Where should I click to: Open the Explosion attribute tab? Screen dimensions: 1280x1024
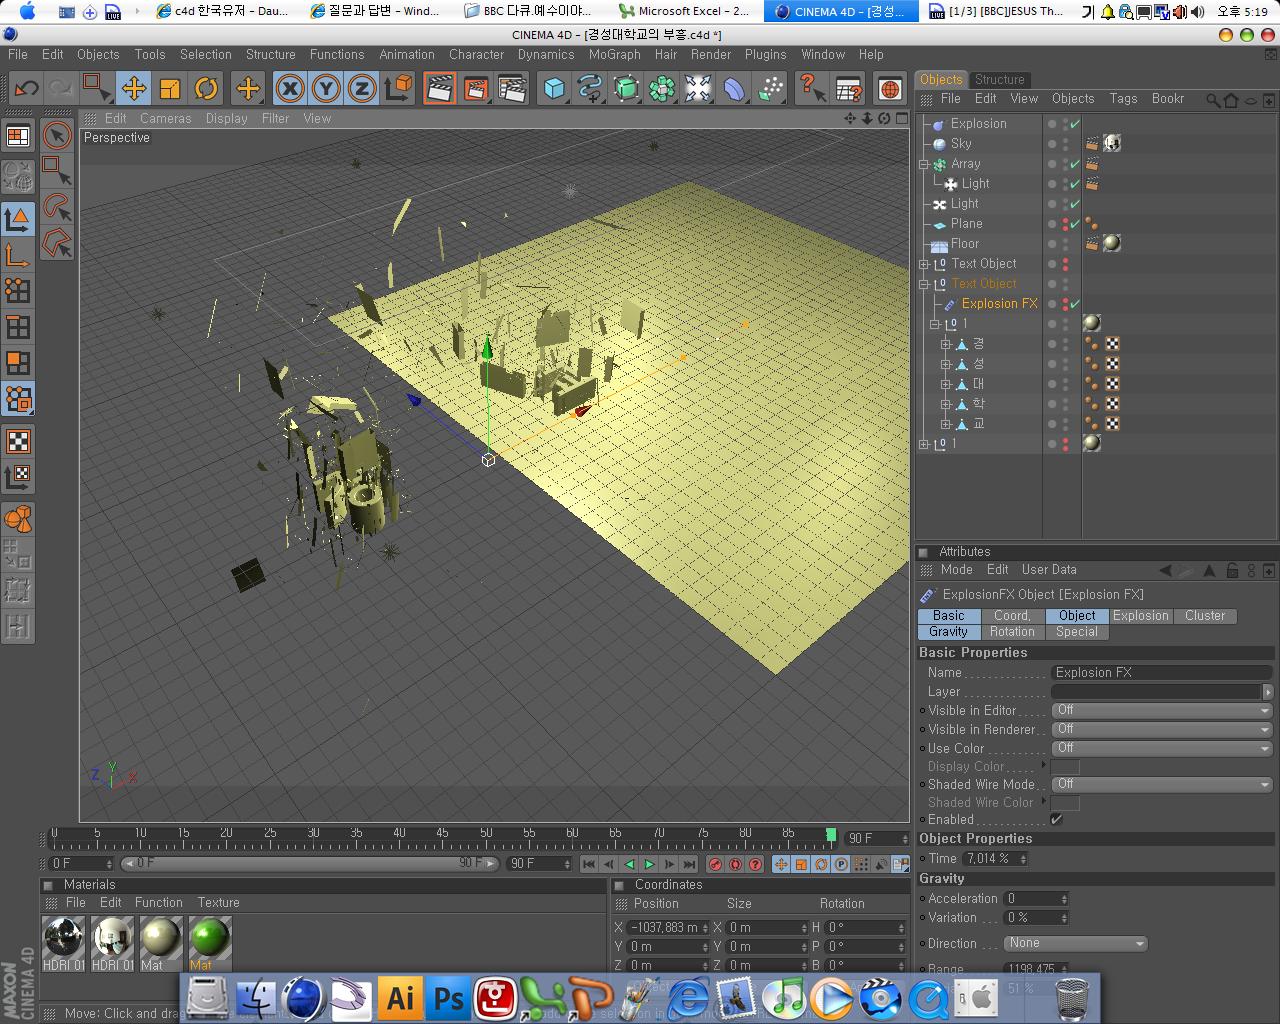pos(1141,616)
